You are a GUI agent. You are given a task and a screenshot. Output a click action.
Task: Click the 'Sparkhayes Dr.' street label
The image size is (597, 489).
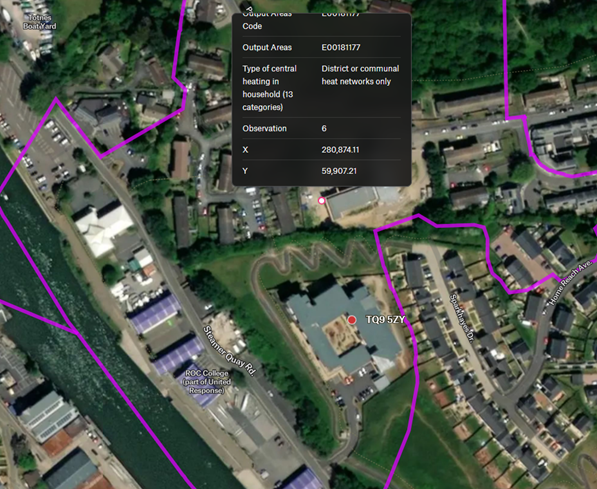coord(461,318)
